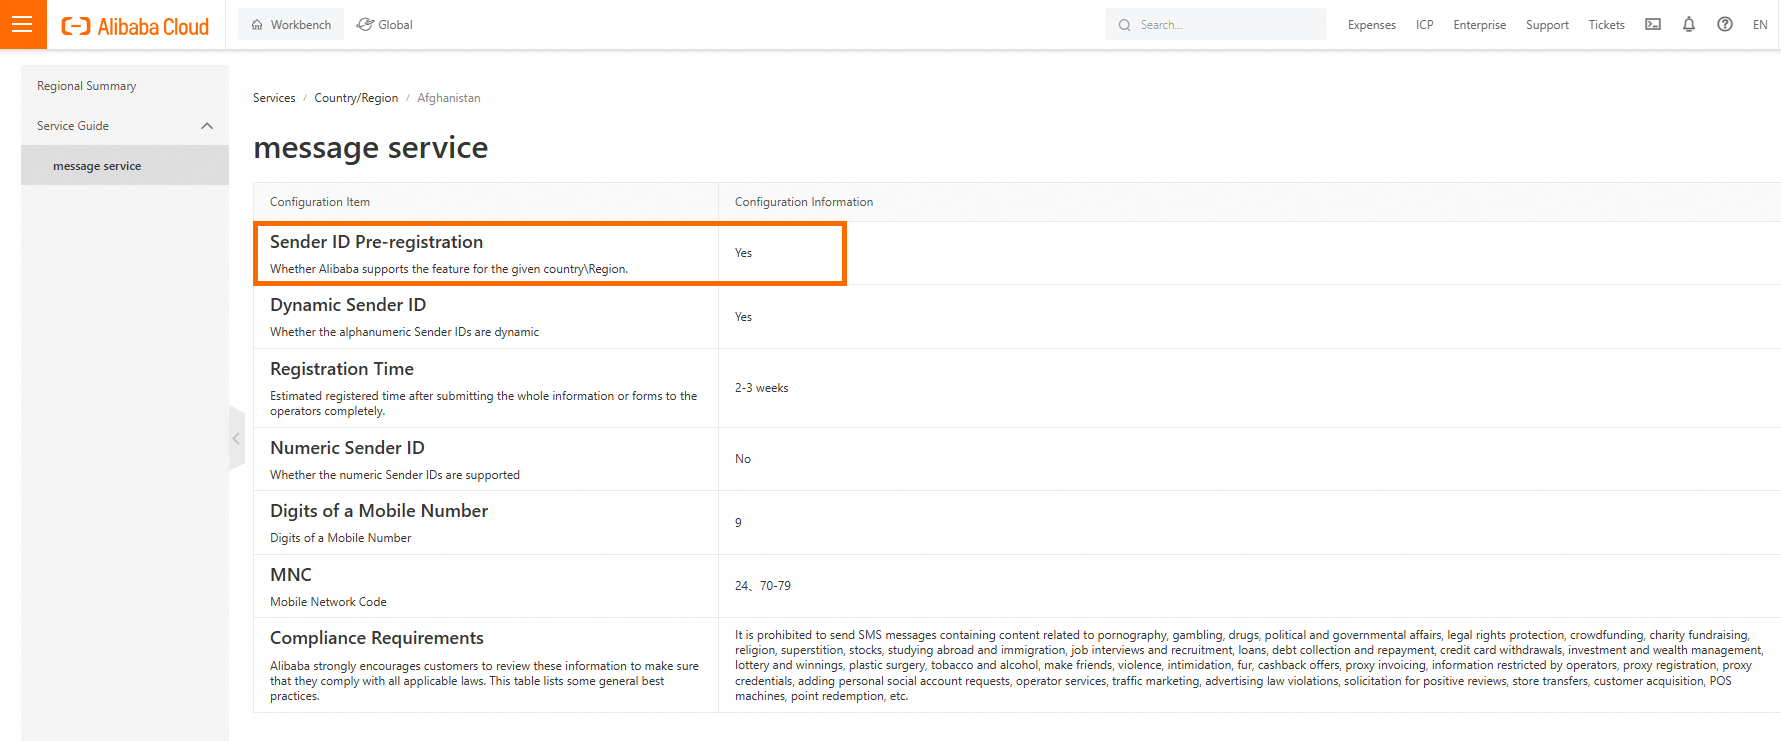
Task: Select Regional Summary in sidebar
Action: (x=125, y=86)
